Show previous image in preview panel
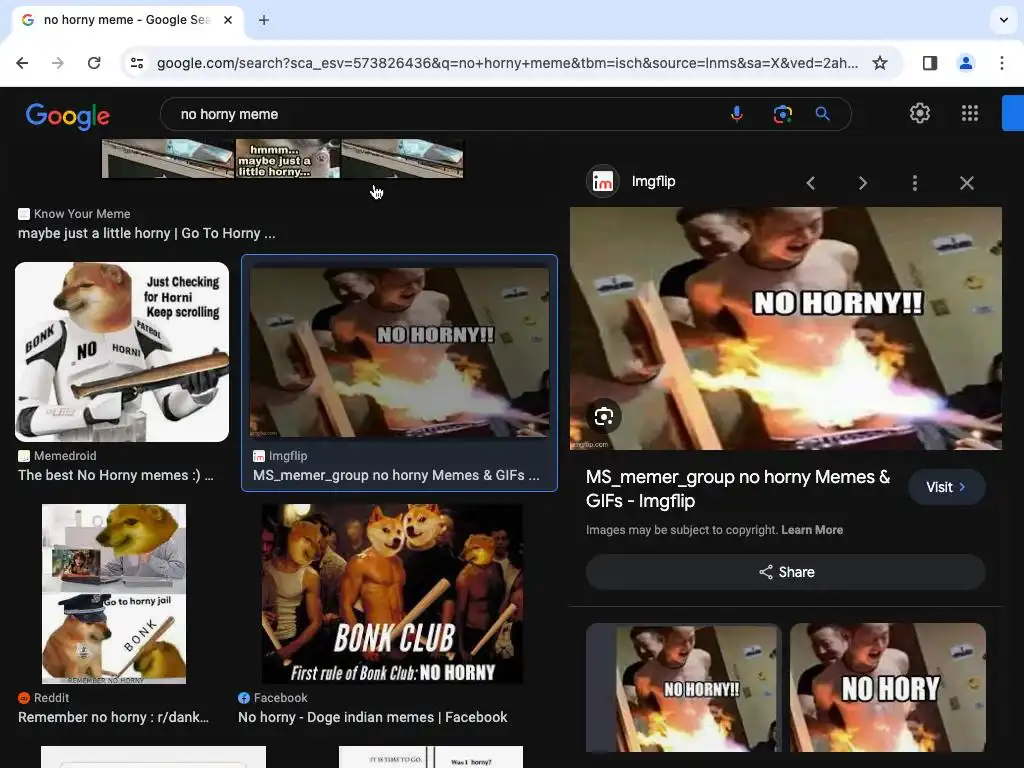The height and width of the screenshot is (768, 1024). [810, 183]
